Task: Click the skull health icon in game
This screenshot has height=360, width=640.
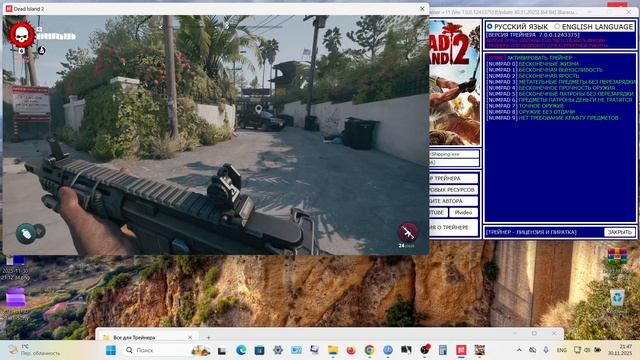Action: [22, 34]
